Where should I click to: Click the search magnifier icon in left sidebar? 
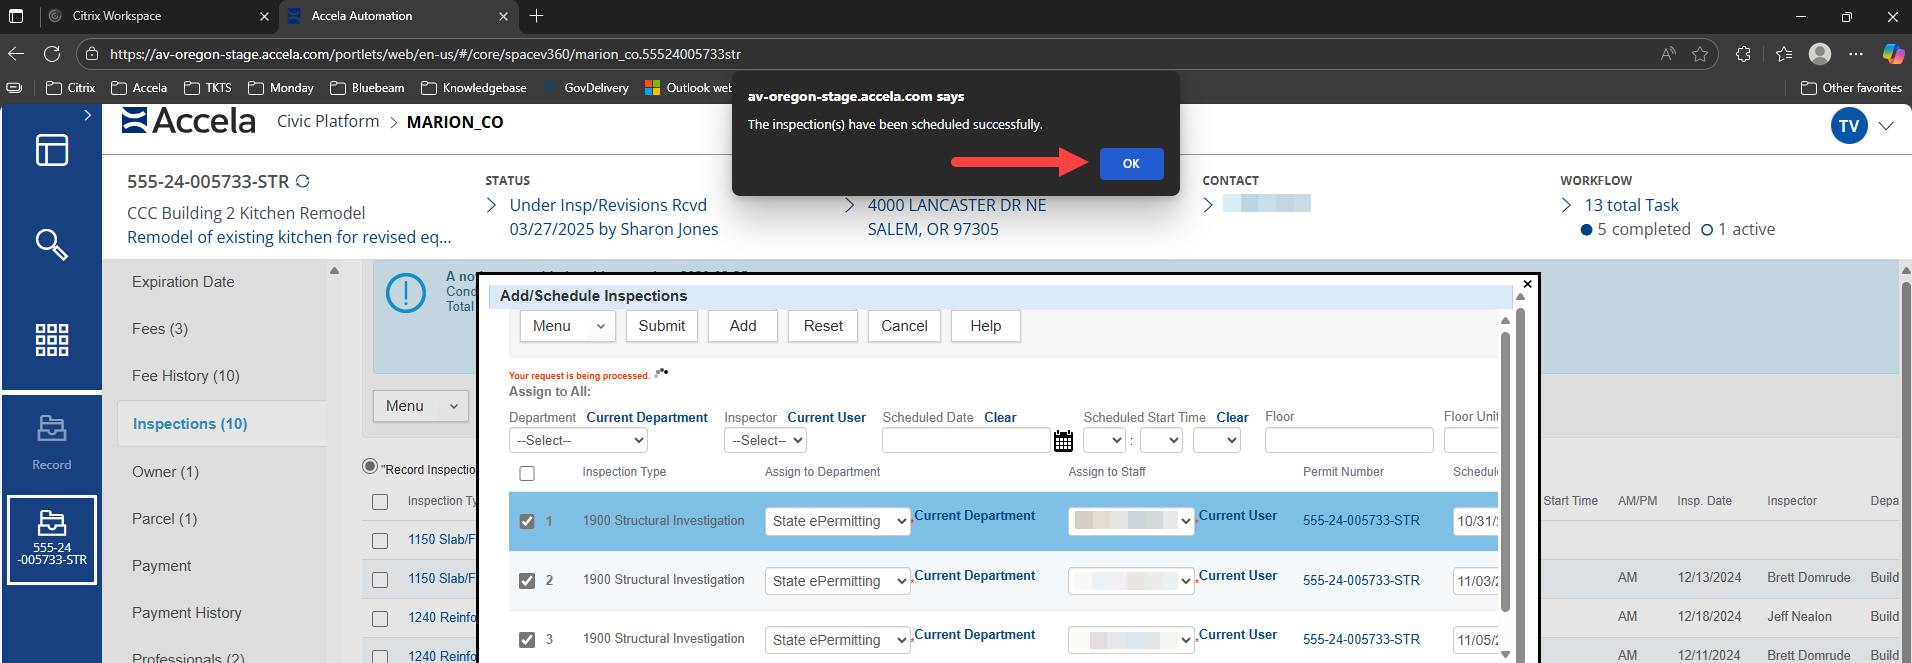pyautogui.click(x=51, y=244)
